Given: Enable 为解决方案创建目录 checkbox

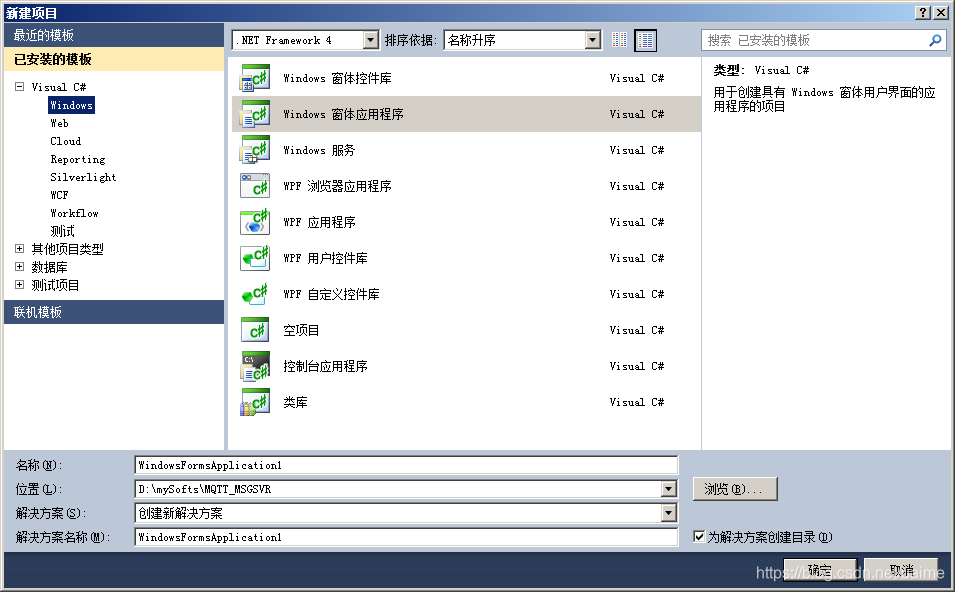Looking at the screenshot, I should coord(700,537).
